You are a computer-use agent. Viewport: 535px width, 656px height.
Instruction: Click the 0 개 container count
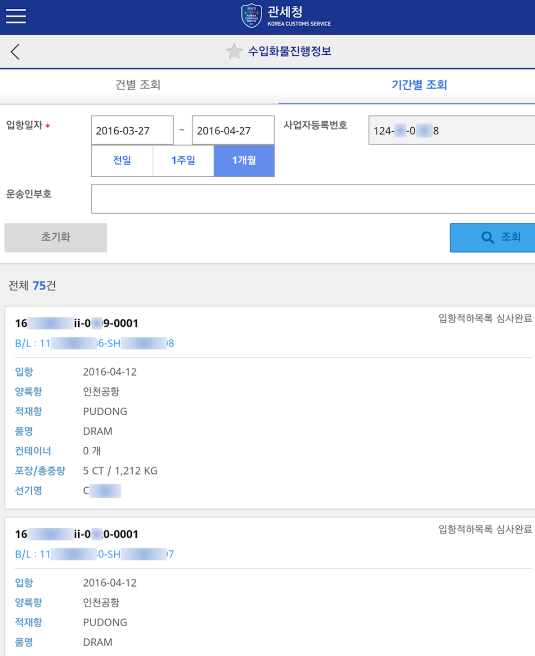(92, 451)
